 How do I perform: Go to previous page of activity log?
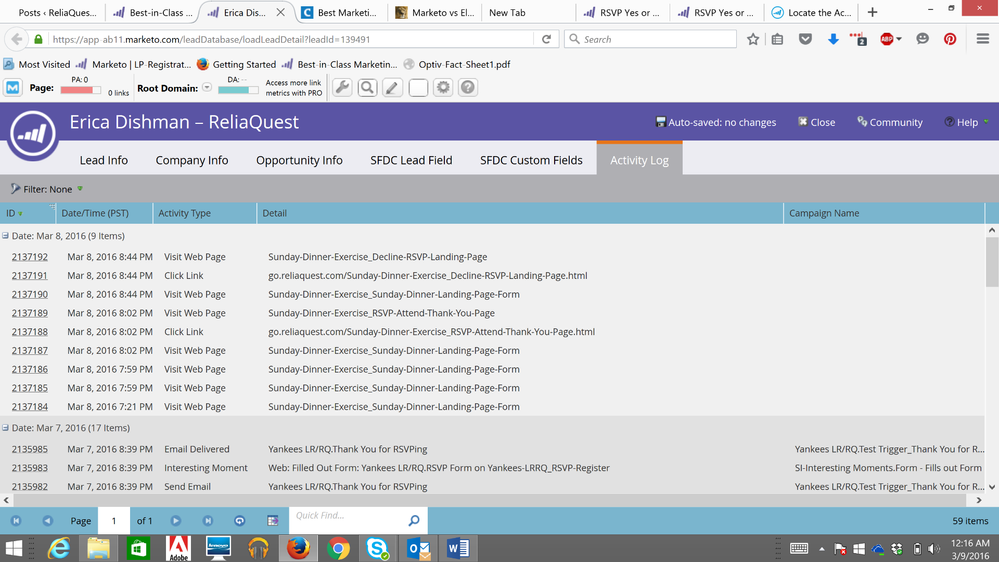coord(48,521)
